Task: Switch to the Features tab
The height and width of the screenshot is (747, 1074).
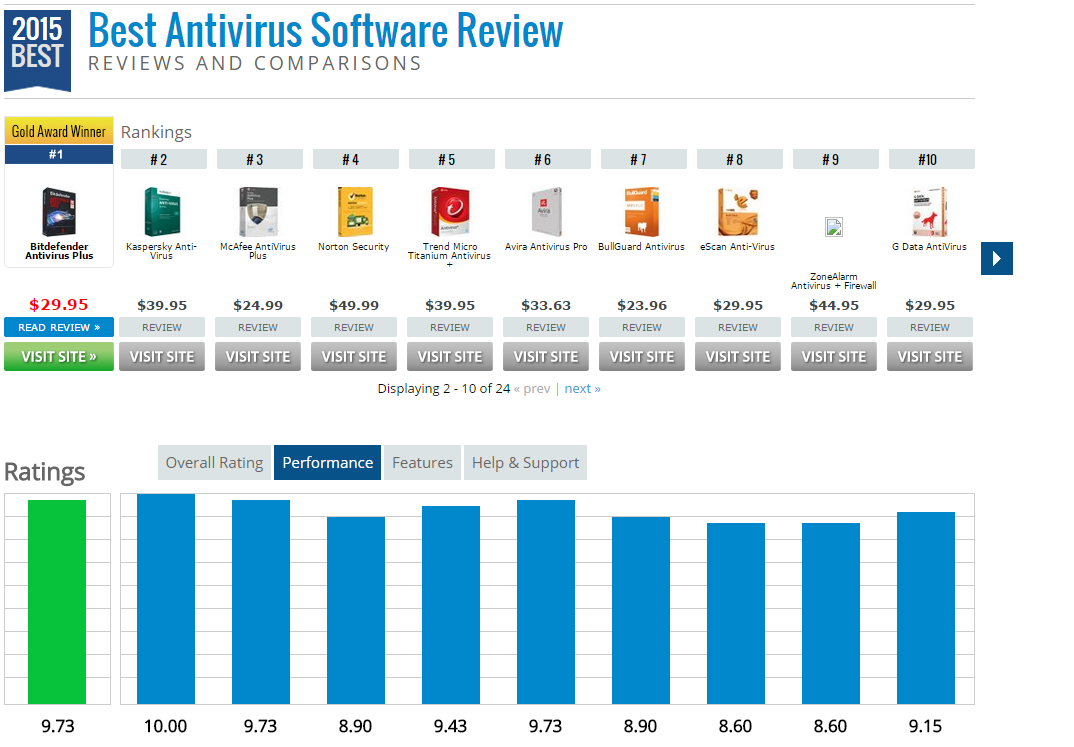Action: click(422, 463)
